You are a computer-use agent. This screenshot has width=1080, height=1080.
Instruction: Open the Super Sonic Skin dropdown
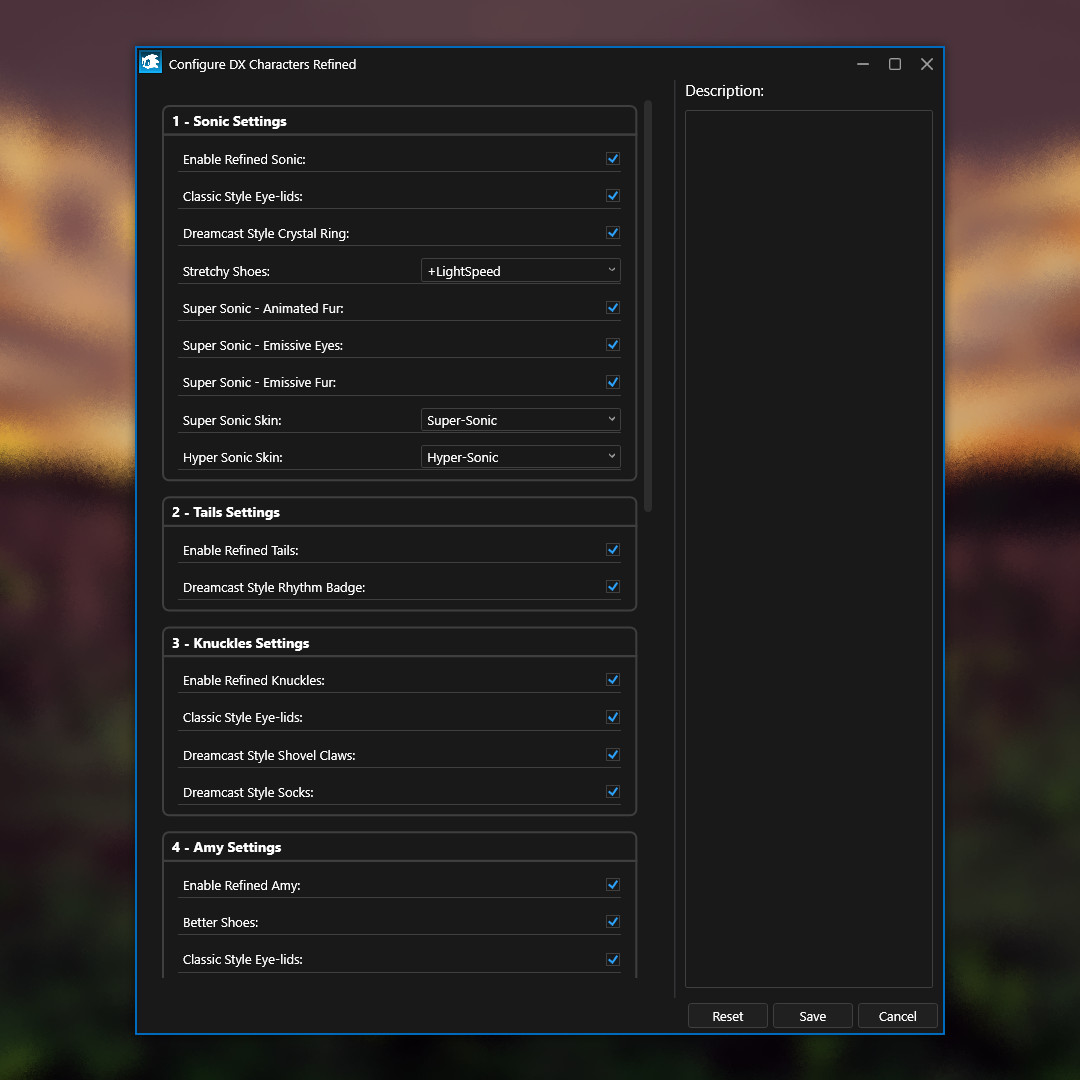pos(520,419)
